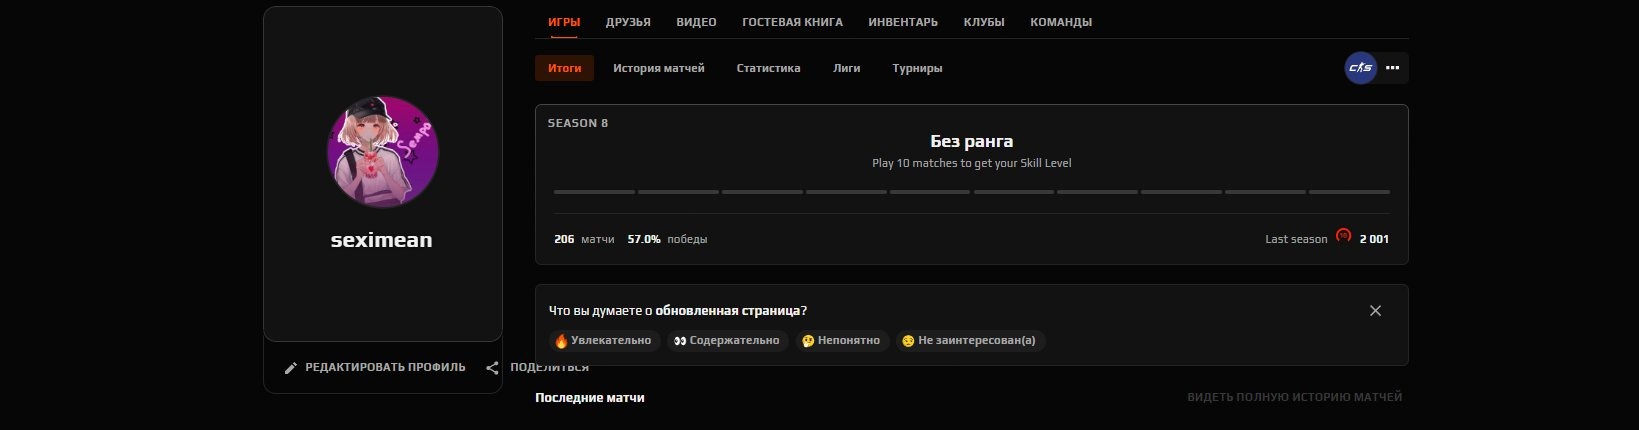Open the ИГРЫ tab
Screen dimensions: 1639x430
pyautogui.click(x=564, y=22)
